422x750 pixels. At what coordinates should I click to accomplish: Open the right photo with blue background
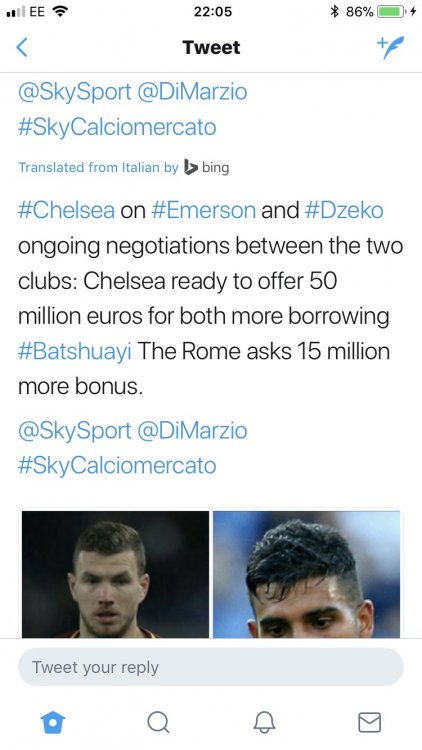tap(306, 574)
